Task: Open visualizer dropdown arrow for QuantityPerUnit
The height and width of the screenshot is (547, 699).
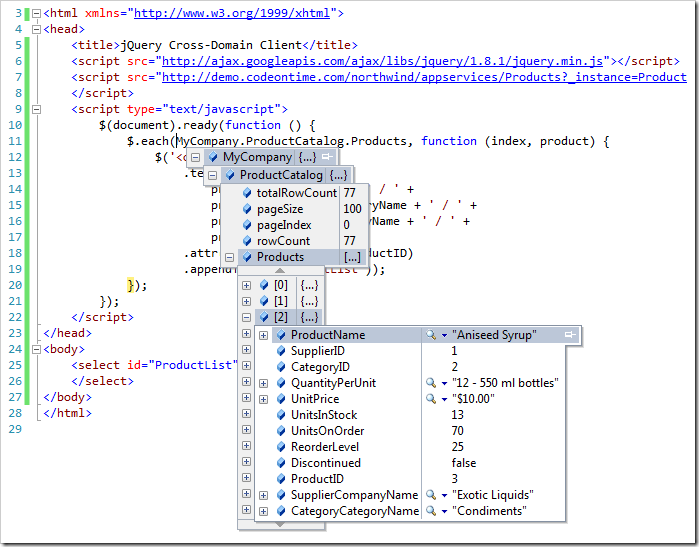Action: pyautogui.click(x=444, y=383)
